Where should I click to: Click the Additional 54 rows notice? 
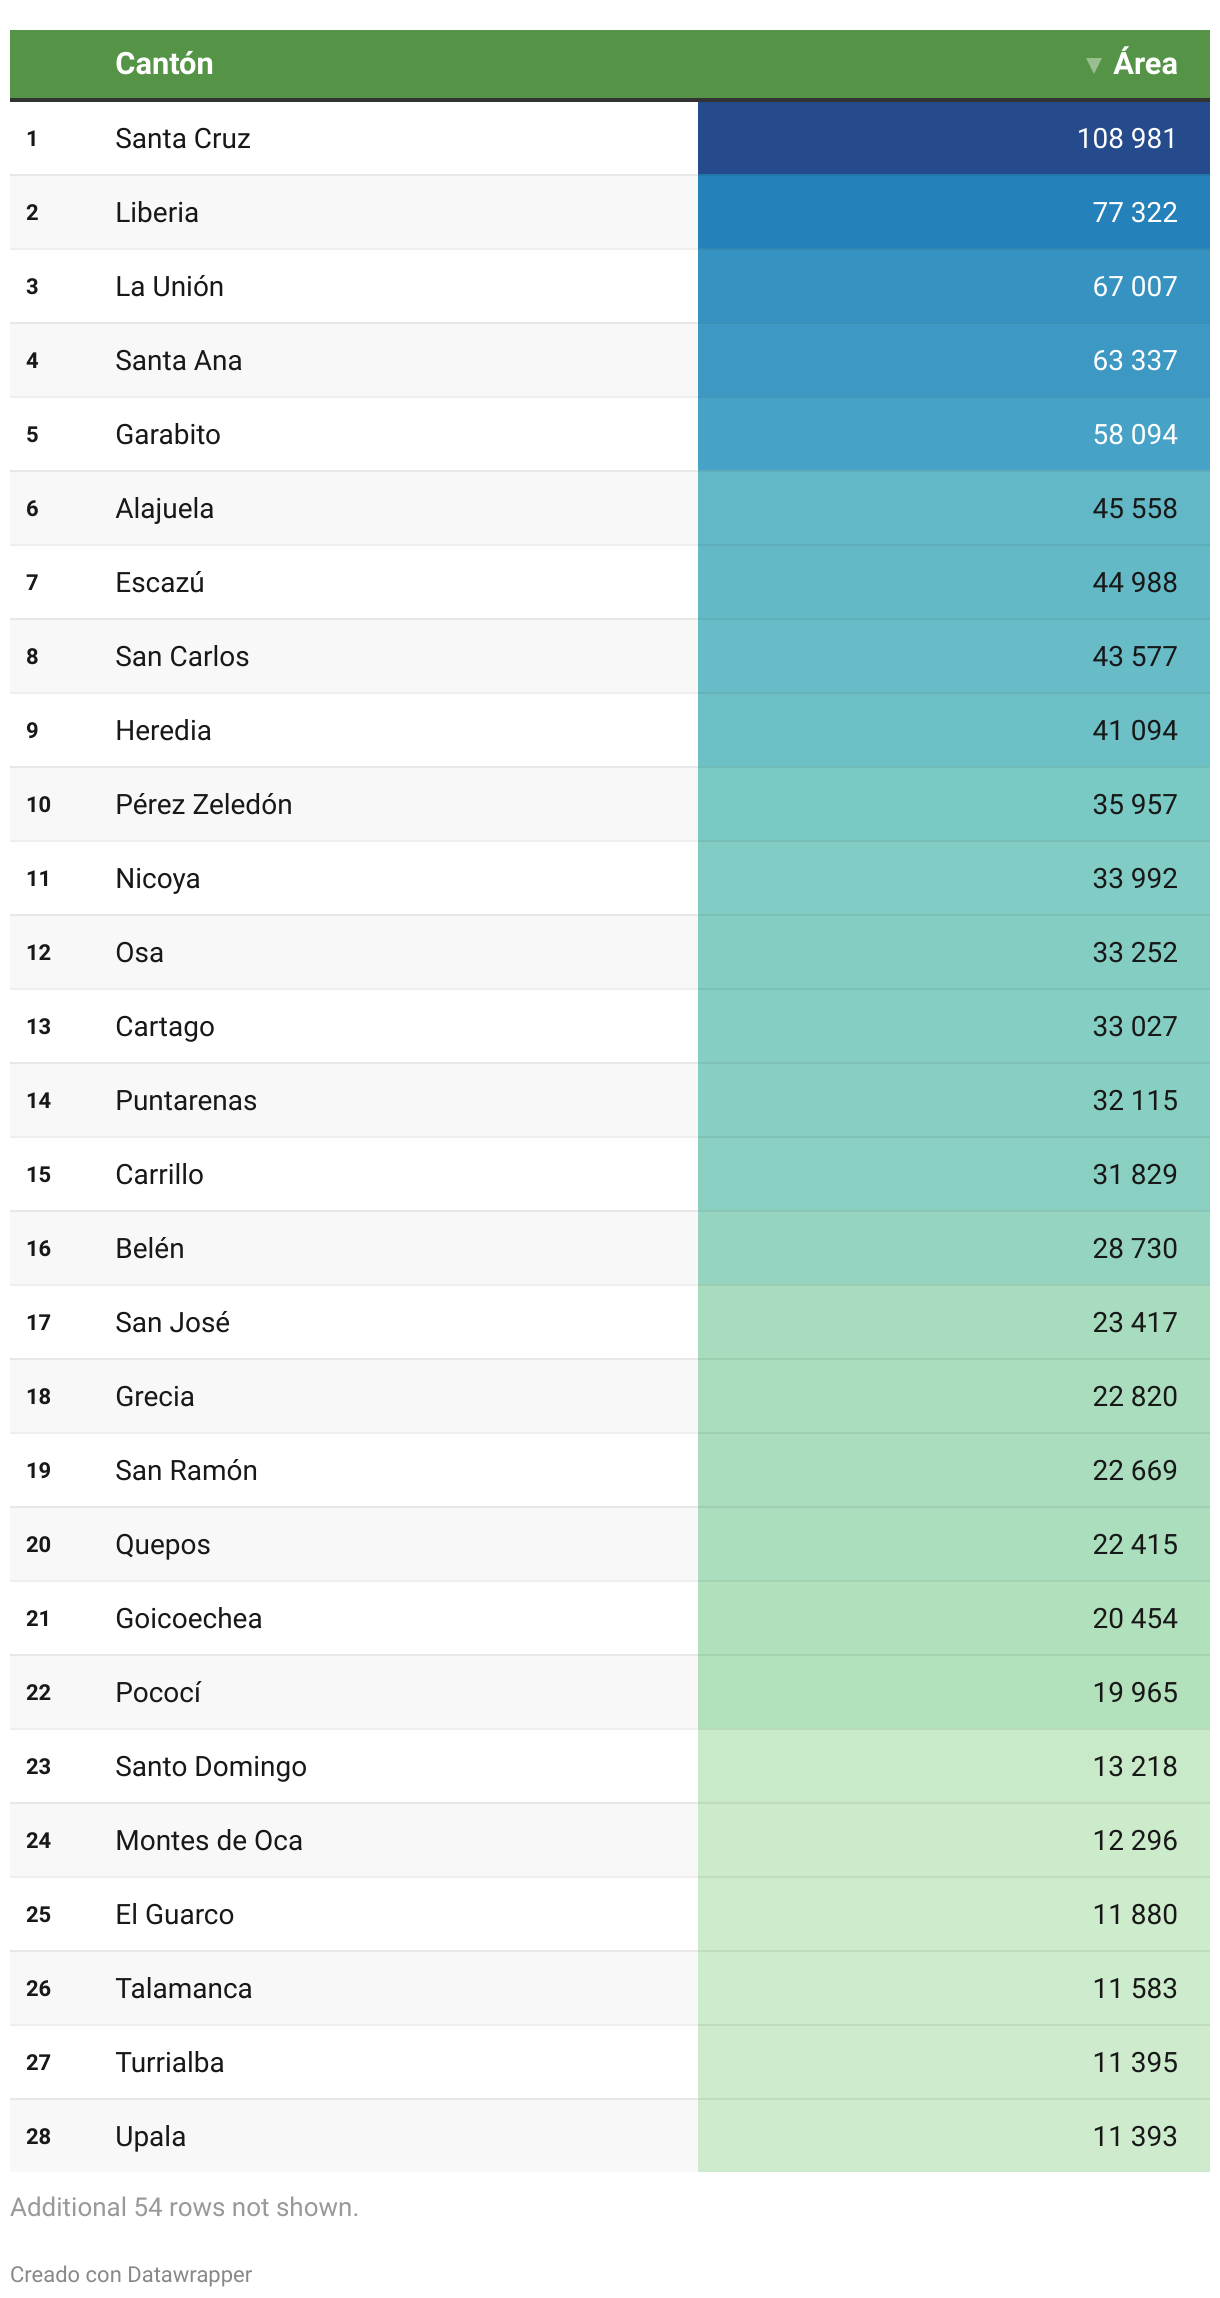point(184,2207)
